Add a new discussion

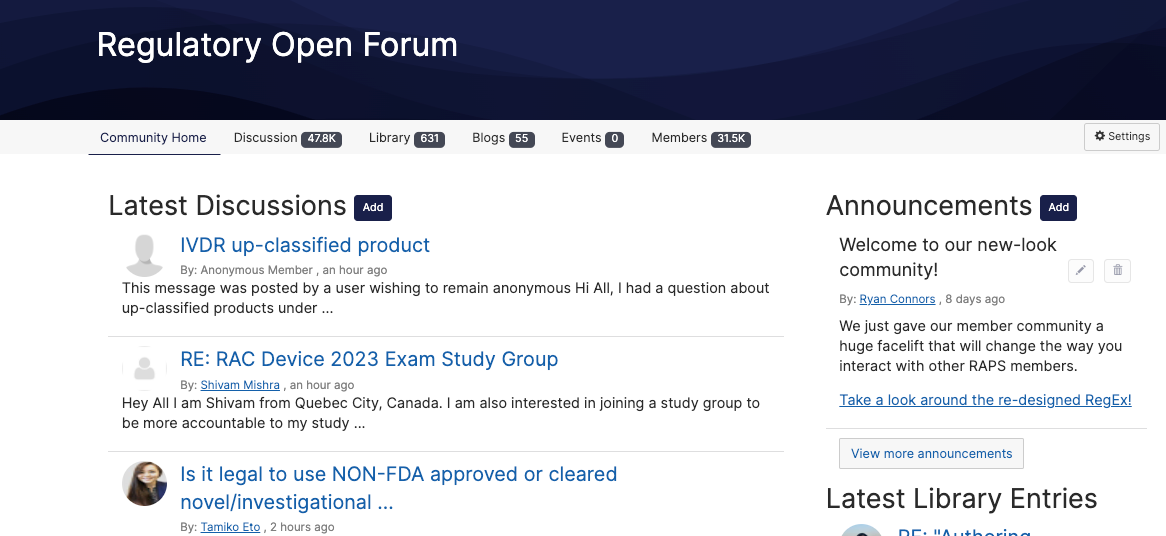pyautogui.click(x=373, y=207)
